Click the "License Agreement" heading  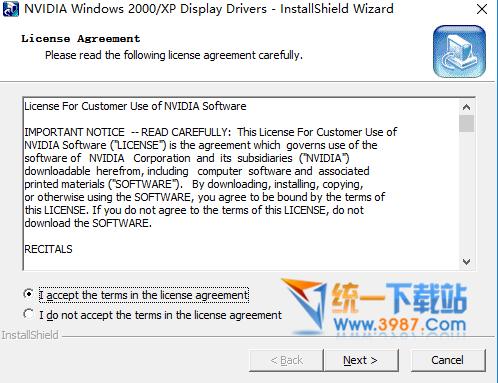click(81, 39)
